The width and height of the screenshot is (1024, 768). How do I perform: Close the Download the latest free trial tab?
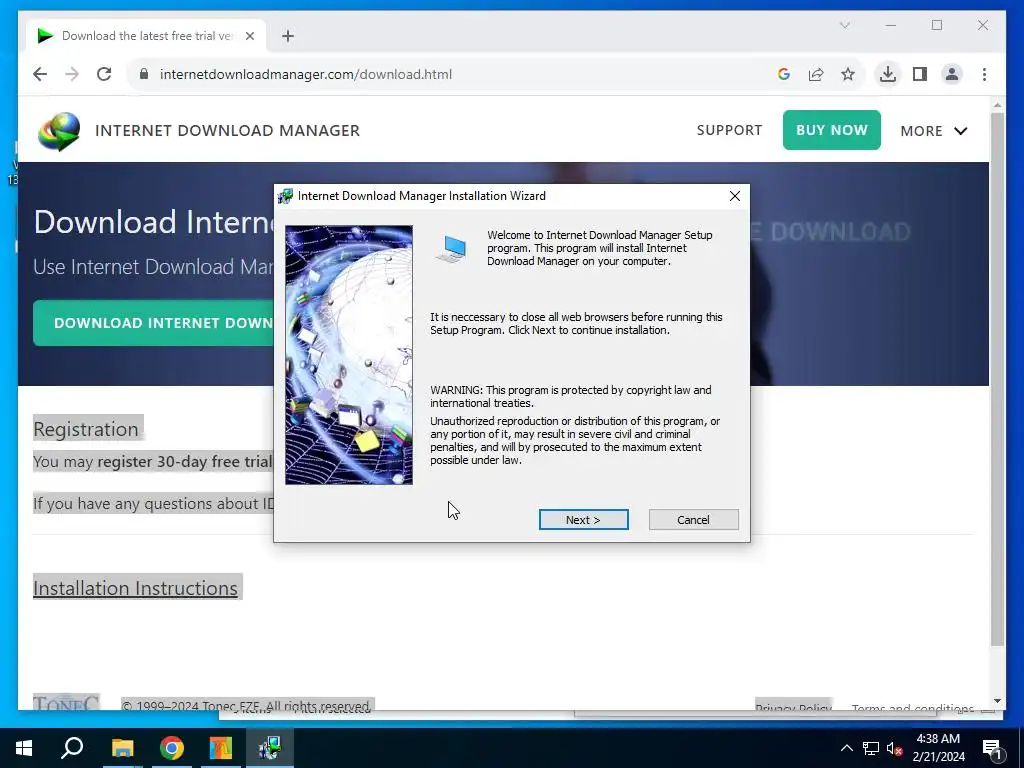tap(249, 36)
